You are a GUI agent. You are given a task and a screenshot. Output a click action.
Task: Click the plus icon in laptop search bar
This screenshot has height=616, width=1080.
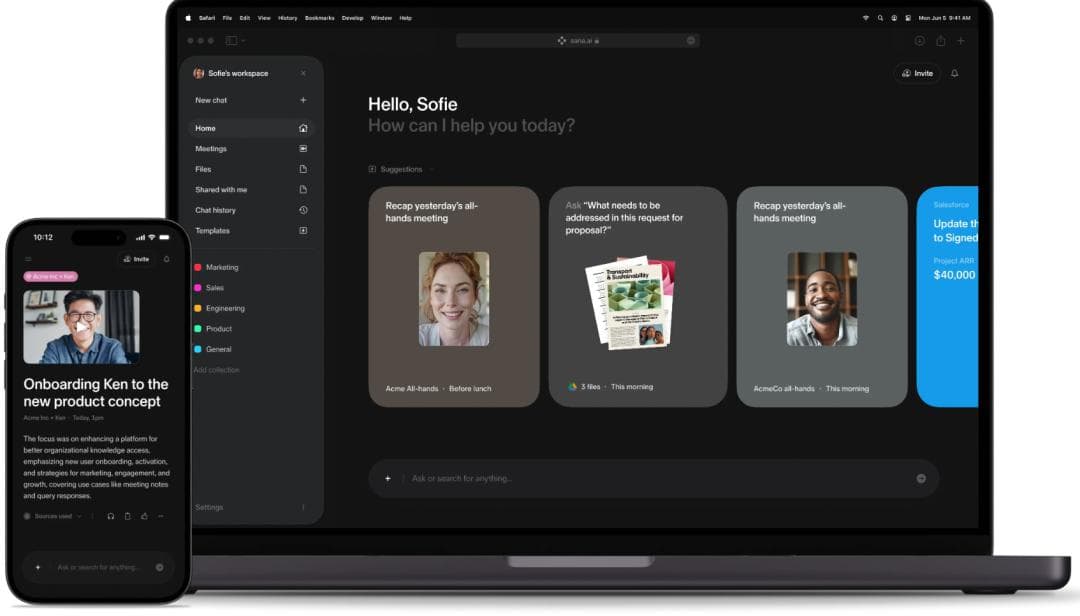pos(388,478)
